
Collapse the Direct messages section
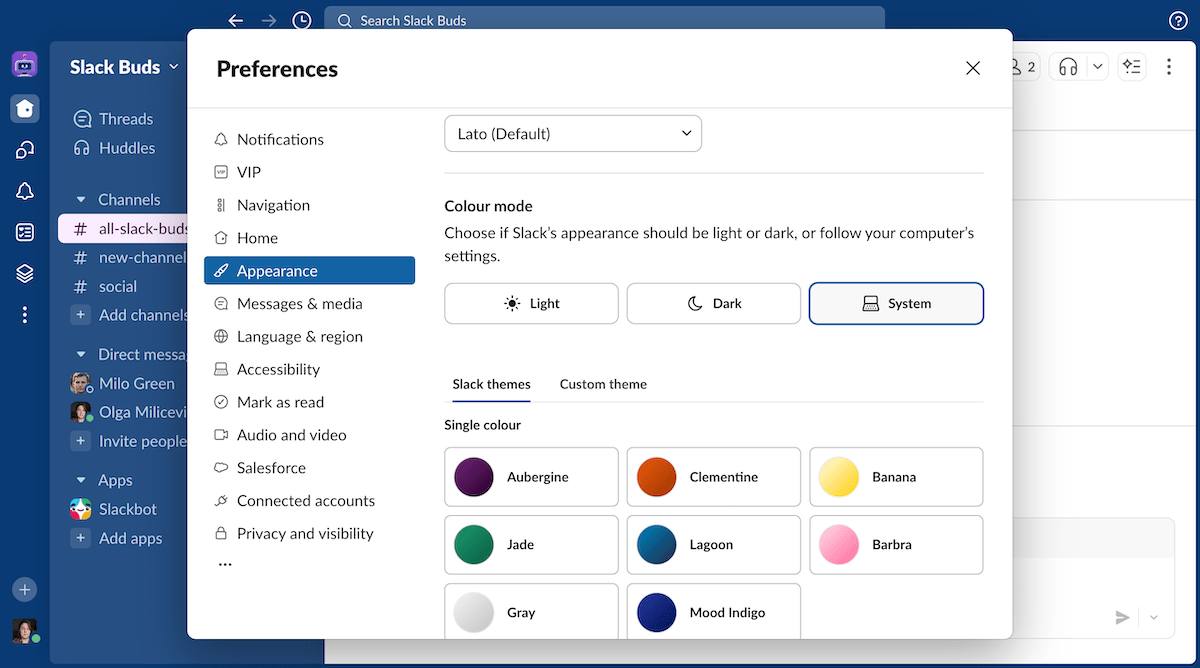tap(82, 354)
